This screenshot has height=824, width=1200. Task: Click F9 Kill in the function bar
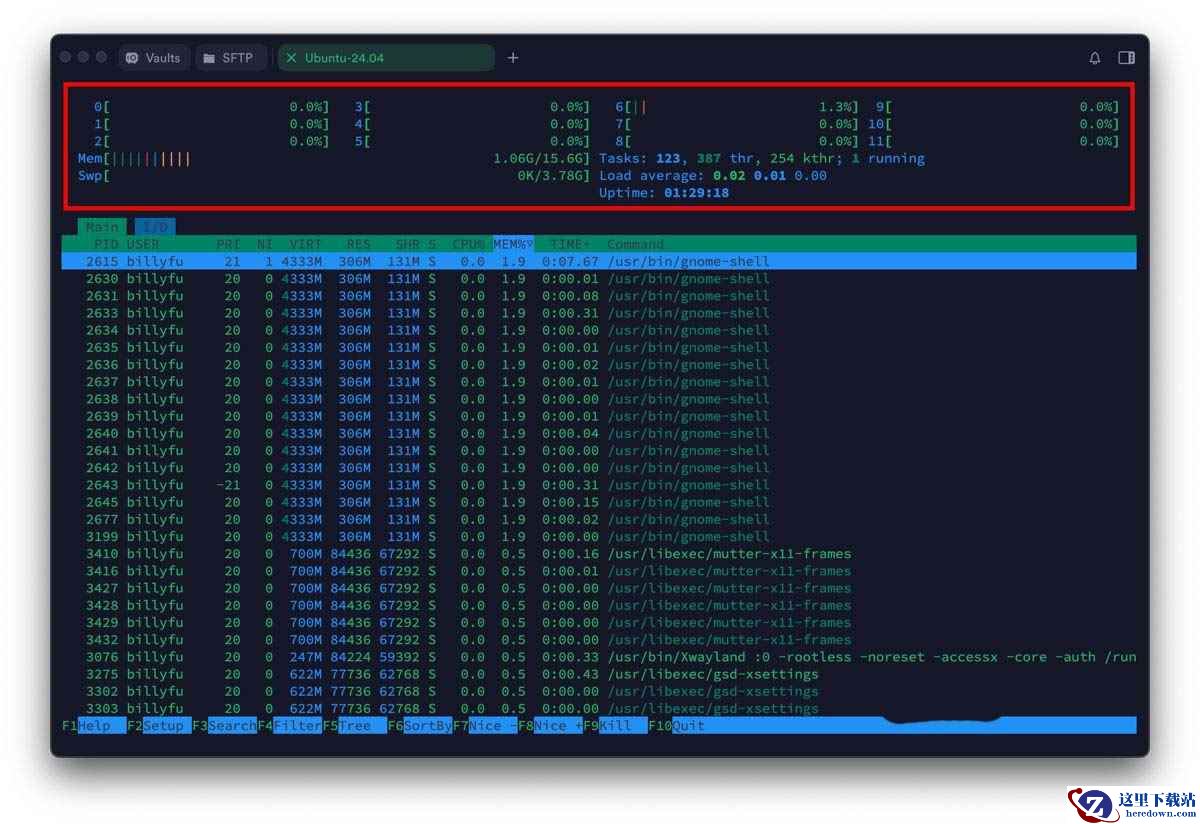[614, 726]
